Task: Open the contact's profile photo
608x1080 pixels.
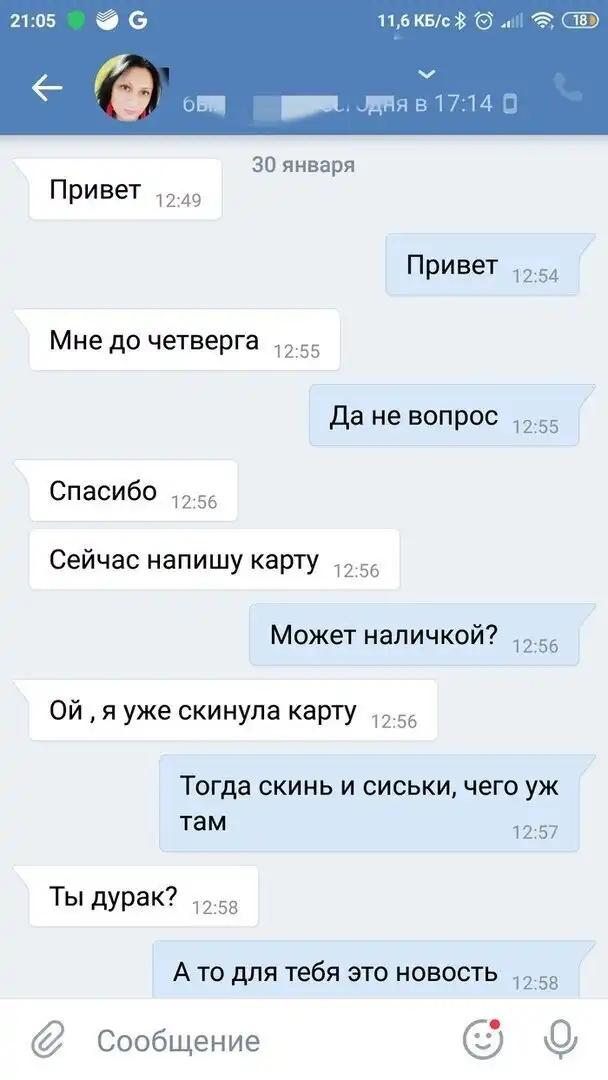Action: click(x=128, y=87)
